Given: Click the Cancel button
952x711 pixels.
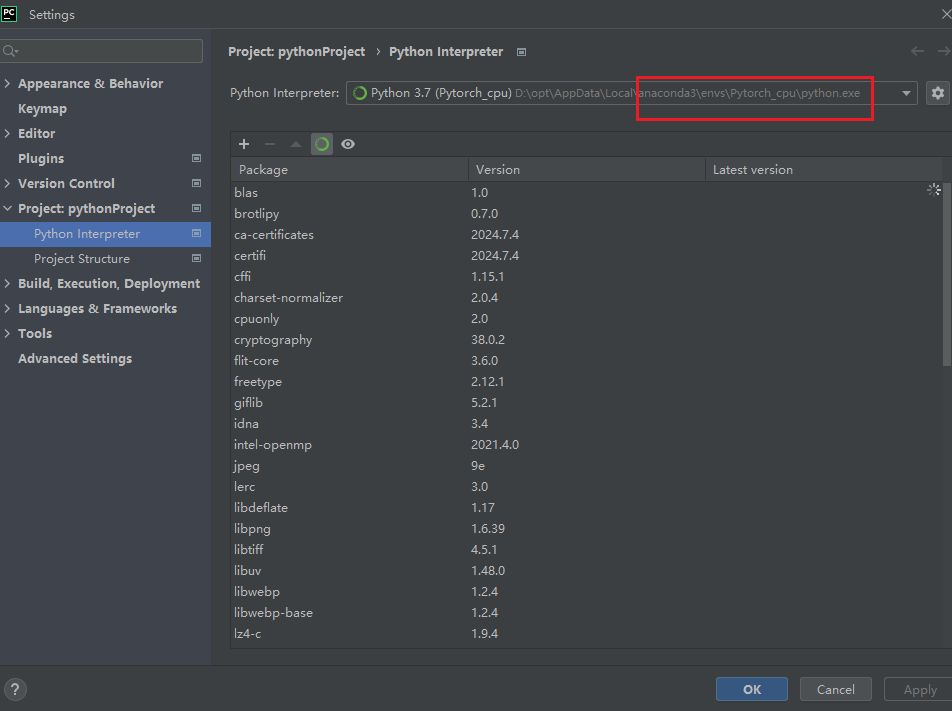Looking at the screenshot, I should 835,689.
